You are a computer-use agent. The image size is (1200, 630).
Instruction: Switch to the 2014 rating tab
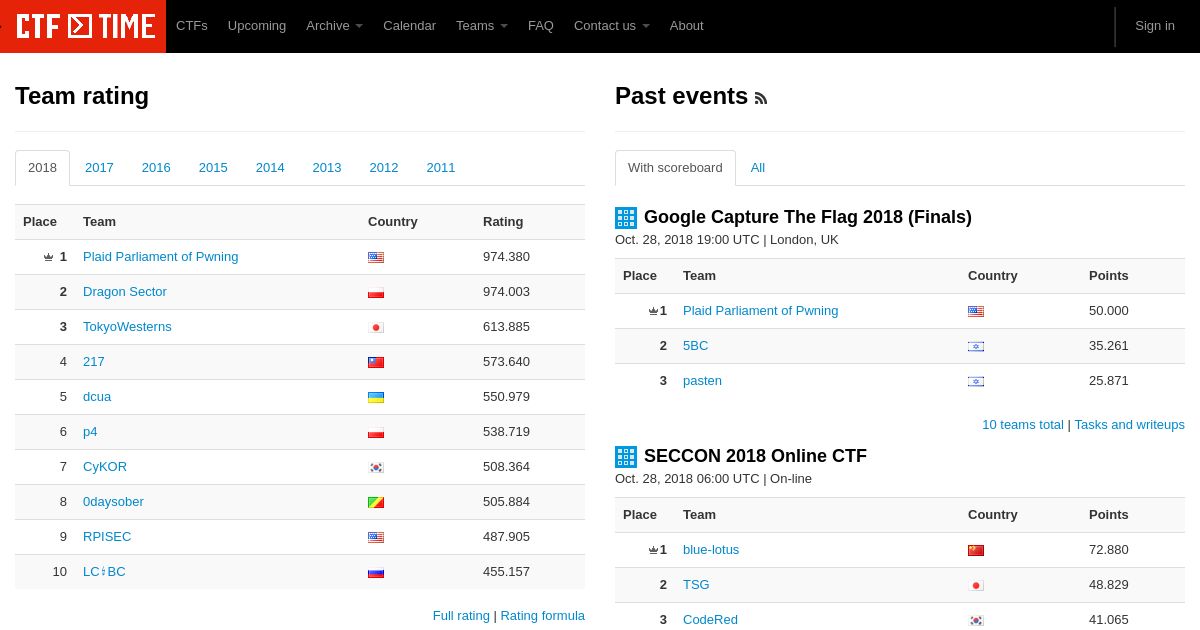click(x=270, y=168)
